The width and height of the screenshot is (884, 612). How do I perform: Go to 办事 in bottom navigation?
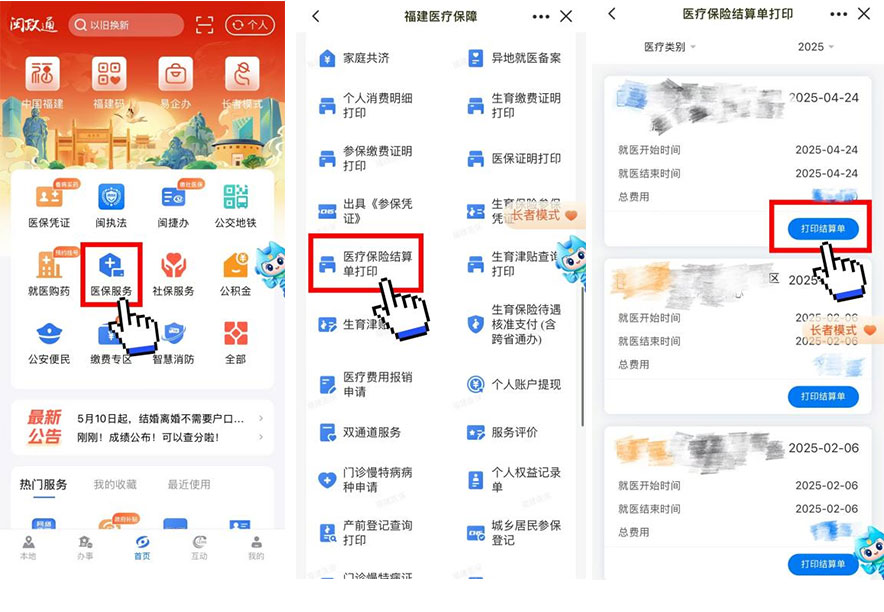(x=85, y=547)
